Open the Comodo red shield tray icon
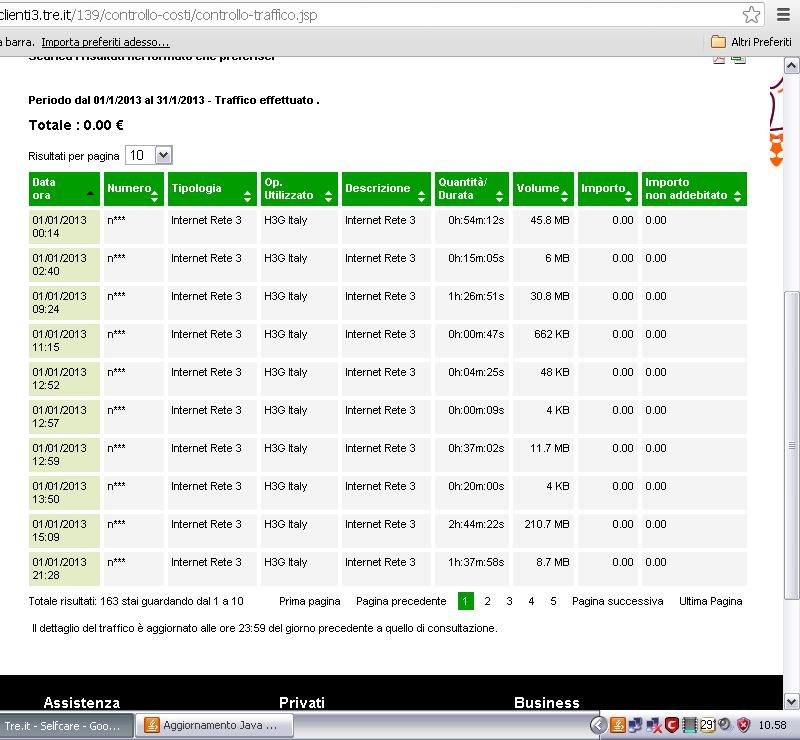Screen dimensions: 800x740 click(672, 725)
